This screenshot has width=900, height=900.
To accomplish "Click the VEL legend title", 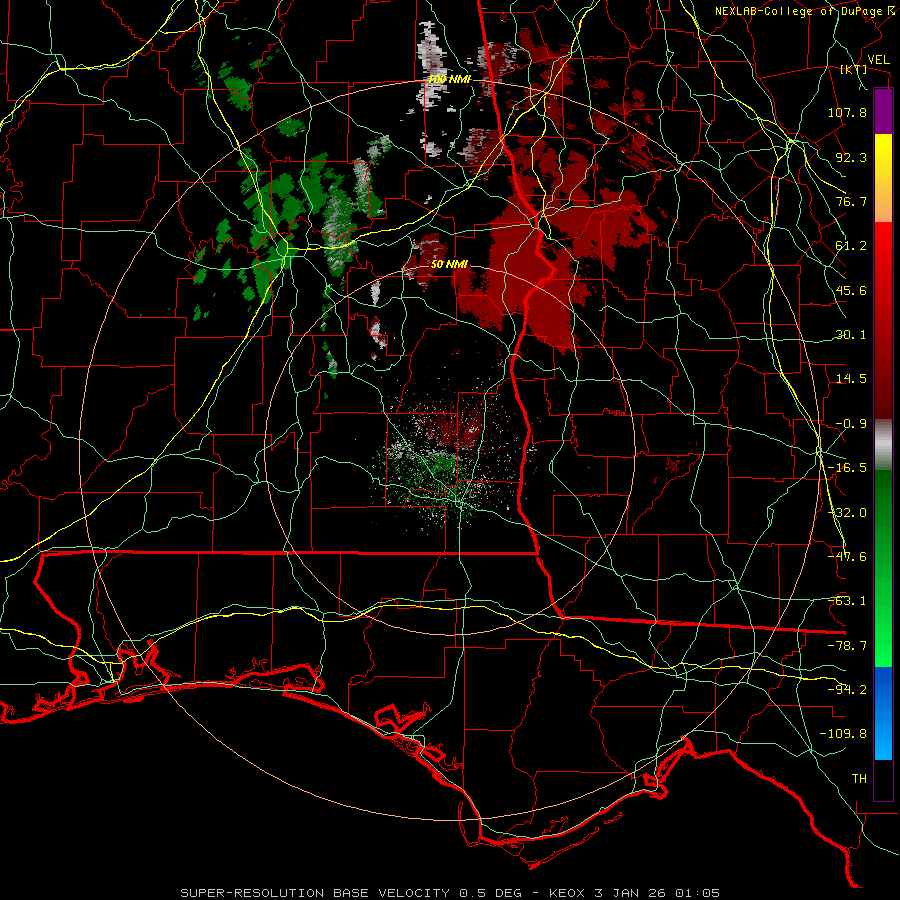I will [879, 60].
